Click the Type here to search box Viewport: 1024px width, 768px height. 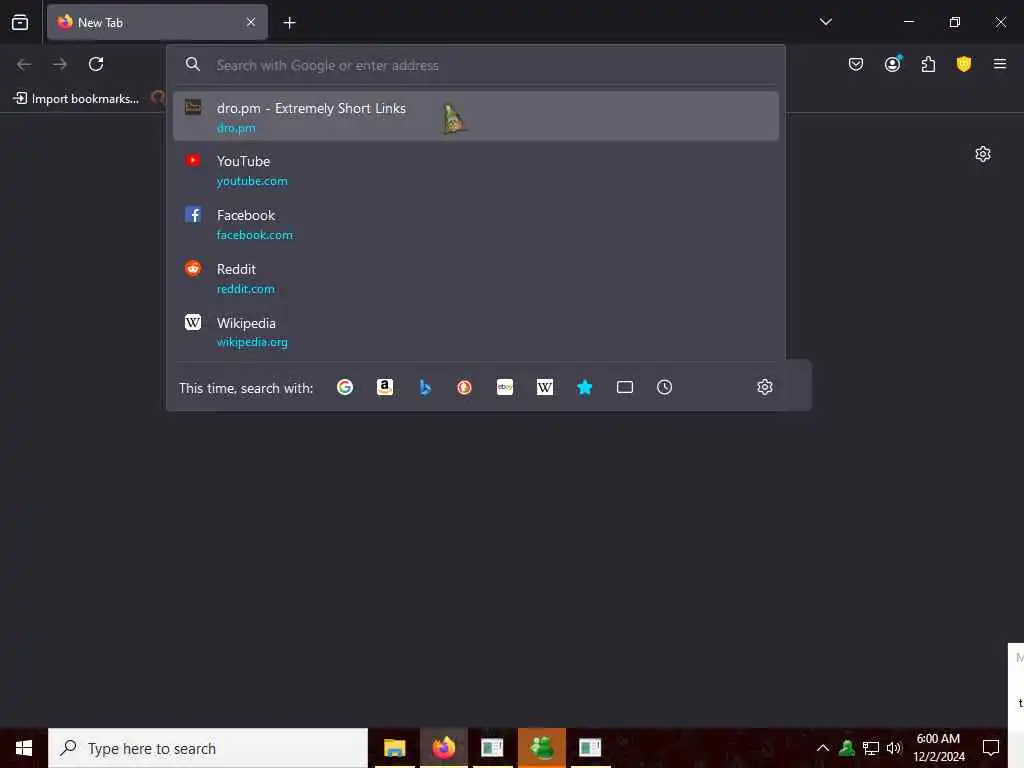pos(208,748)
